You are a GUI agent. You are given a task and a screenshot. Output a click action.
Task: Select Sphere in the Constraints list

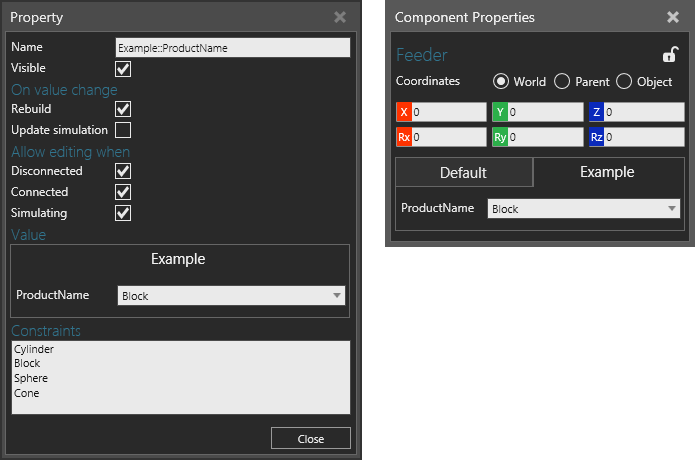pyautogui.click(x=31, y=379)
